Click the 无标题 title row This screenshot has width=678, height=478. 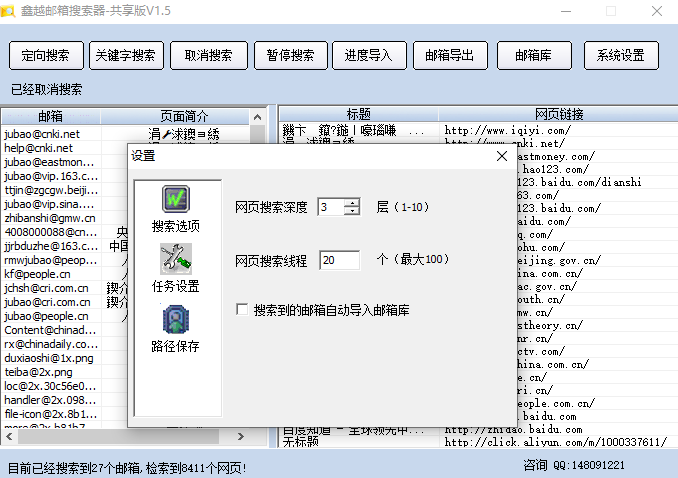click(x=301, y=442)
